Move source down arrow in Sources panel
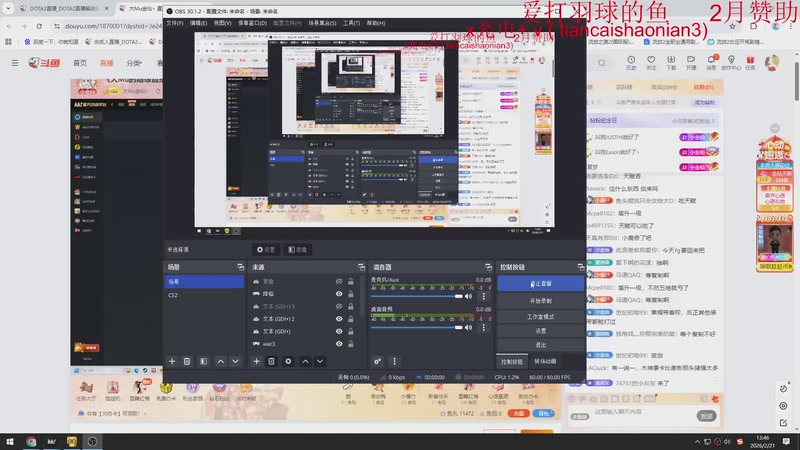 coord(320,361)
